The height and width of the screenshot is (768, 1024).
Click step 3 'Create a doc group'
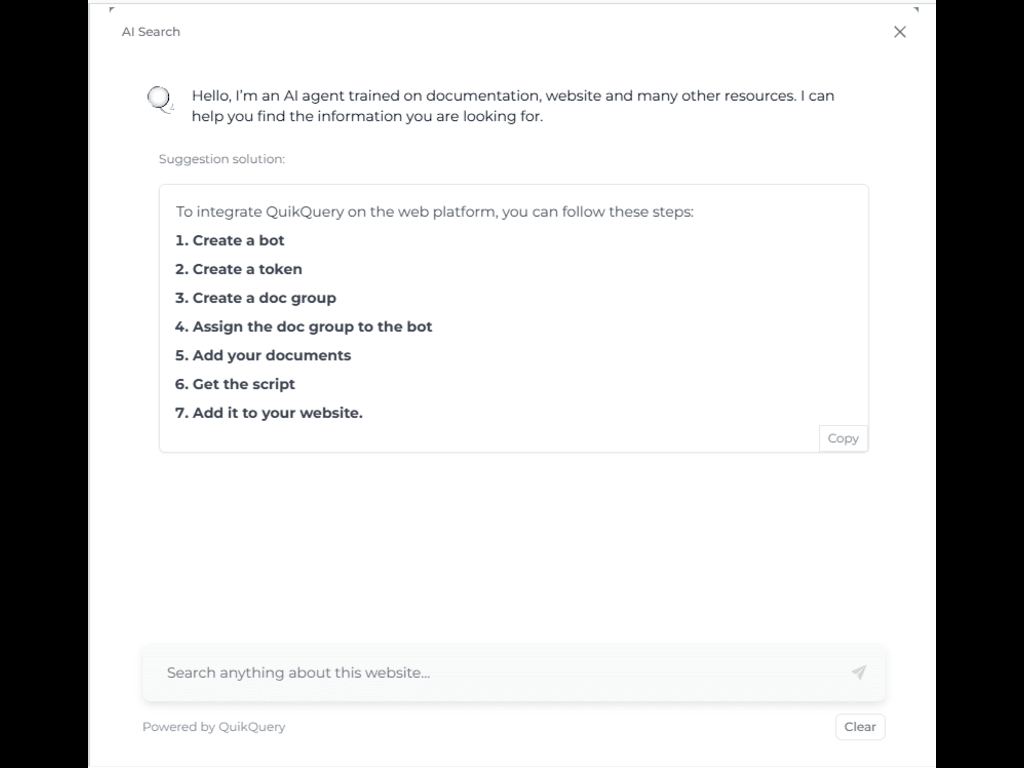click(255, 298)
